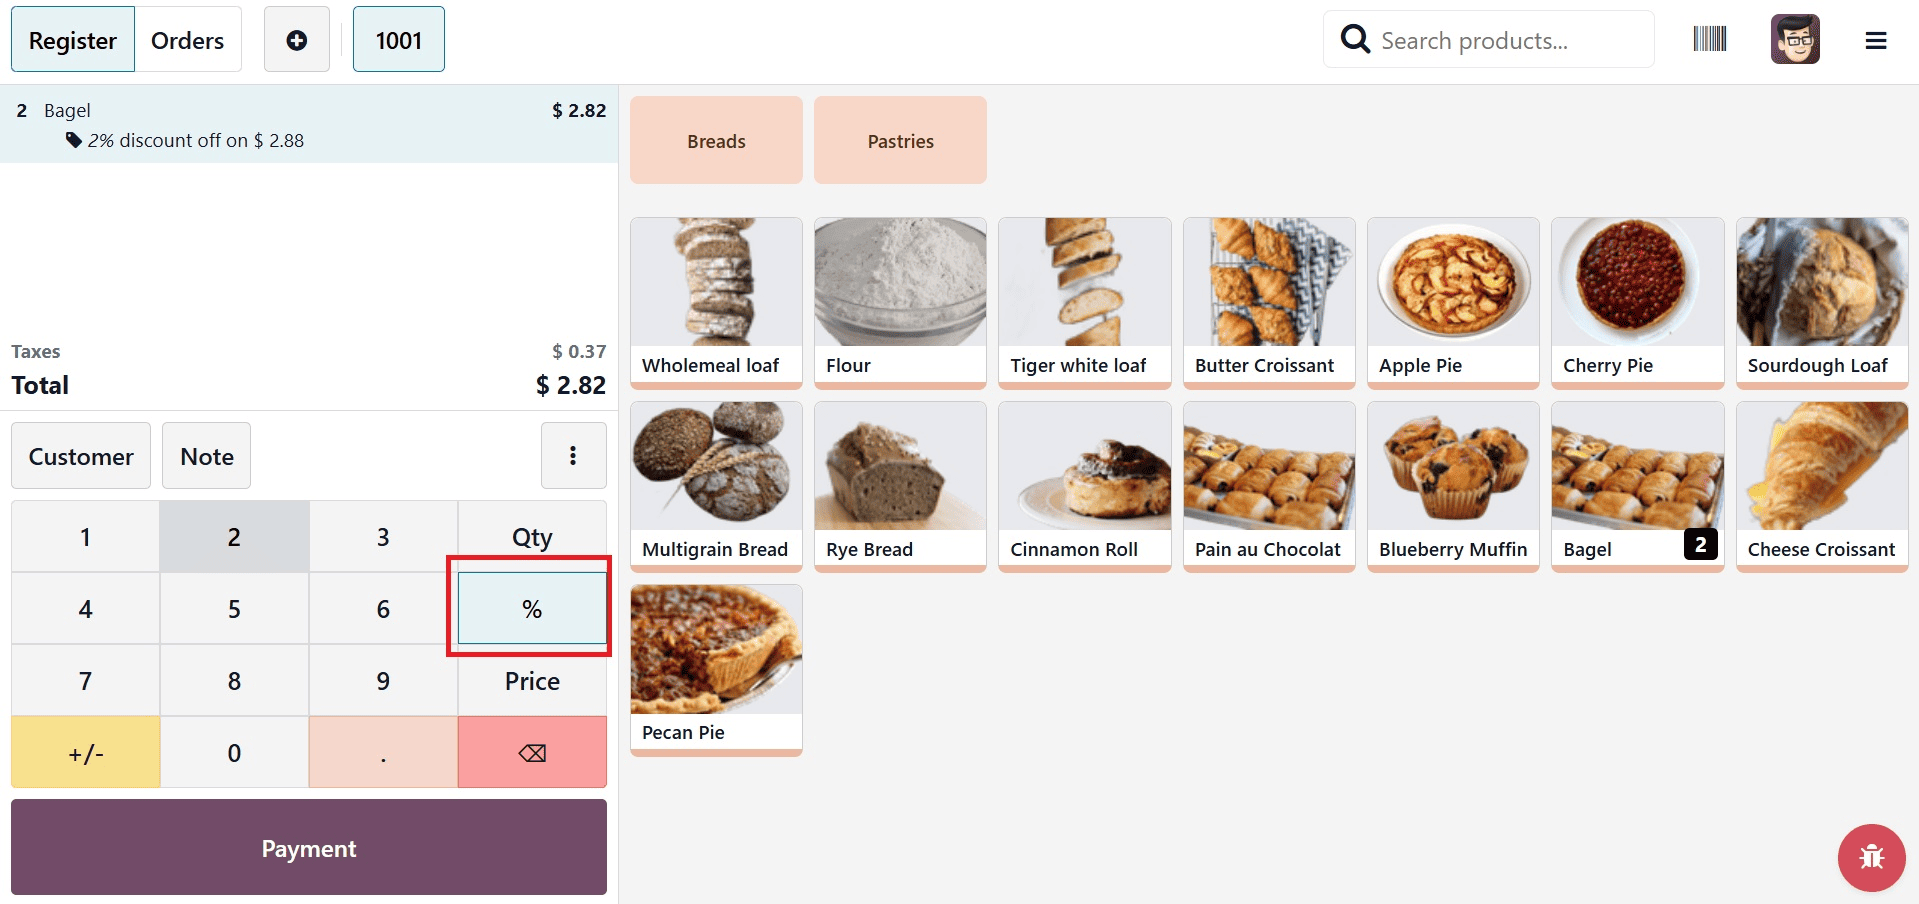Viewport: 1919px width, 904px height.
Task: Open the Customer selector
Action: (x=80, y=455)
